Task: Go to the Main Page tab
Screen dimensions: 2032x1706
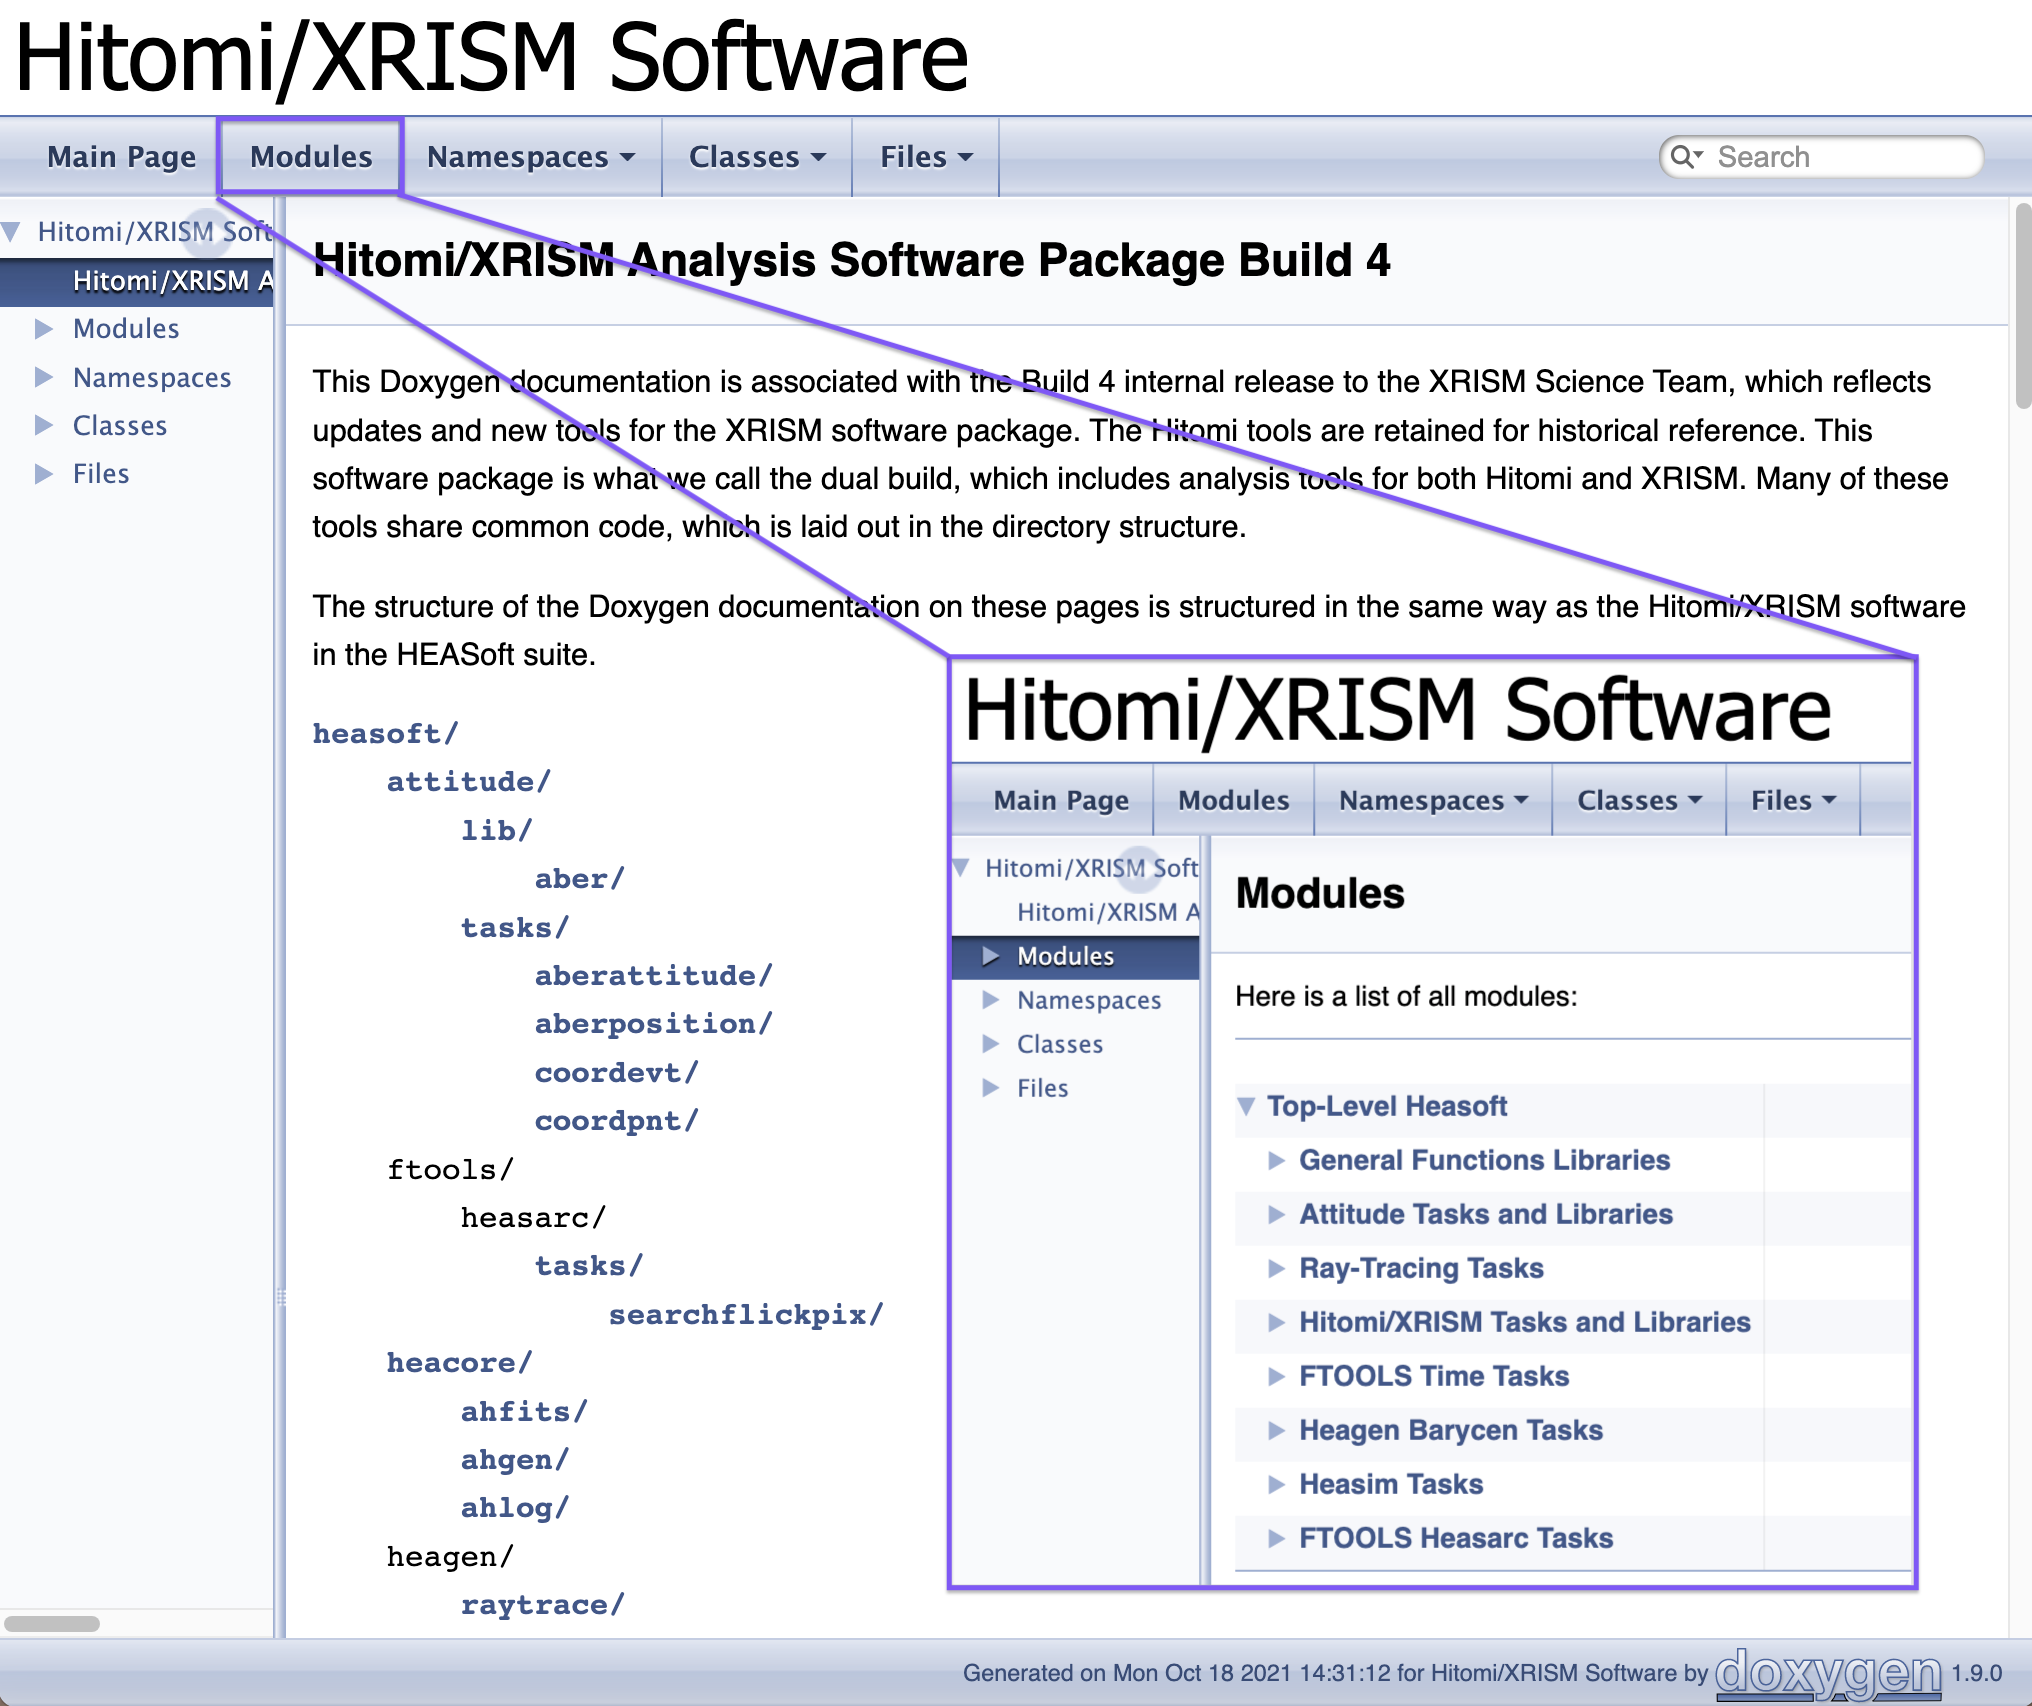Action: pyautogui.click(x=121, y=157)
